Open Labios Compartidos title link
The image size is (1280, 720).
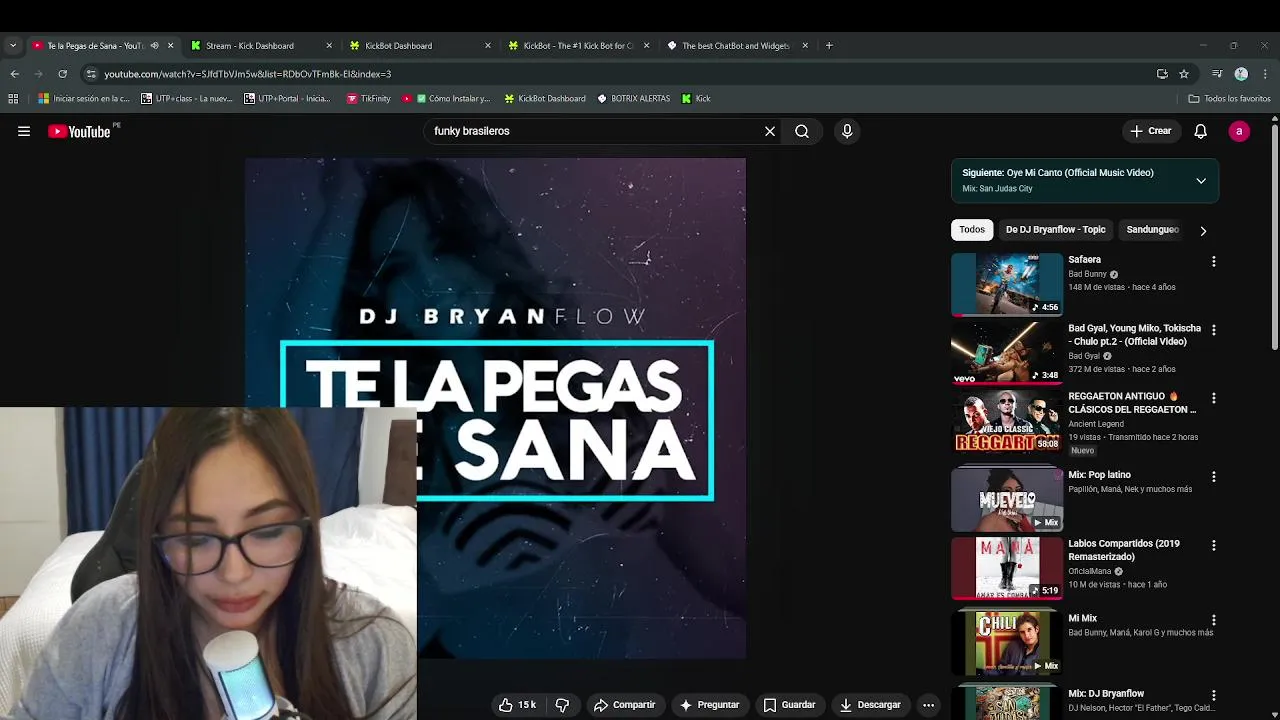tap(1124, 550)
